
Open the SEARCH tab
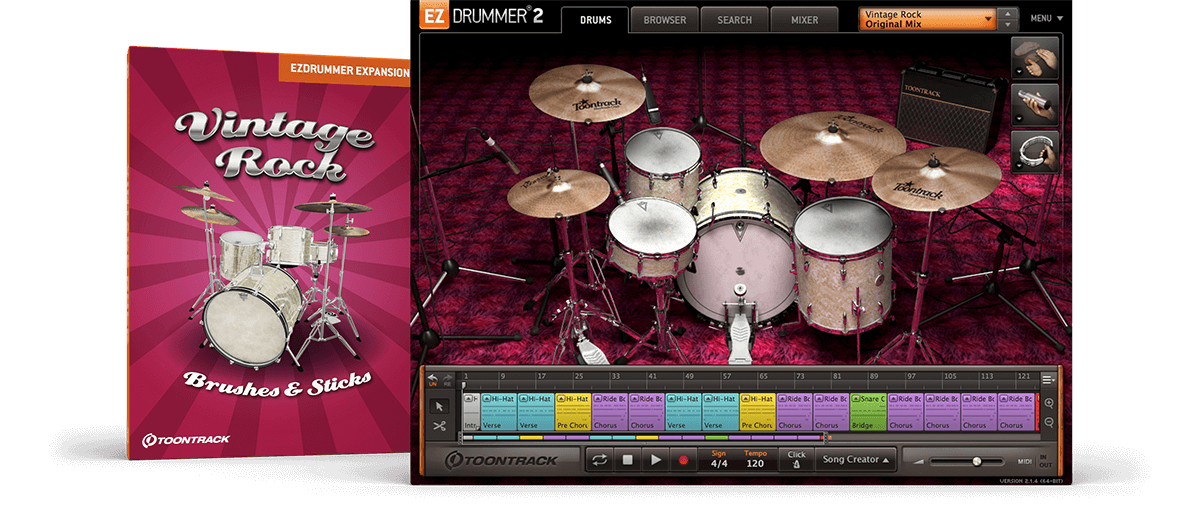click(734, 20)
